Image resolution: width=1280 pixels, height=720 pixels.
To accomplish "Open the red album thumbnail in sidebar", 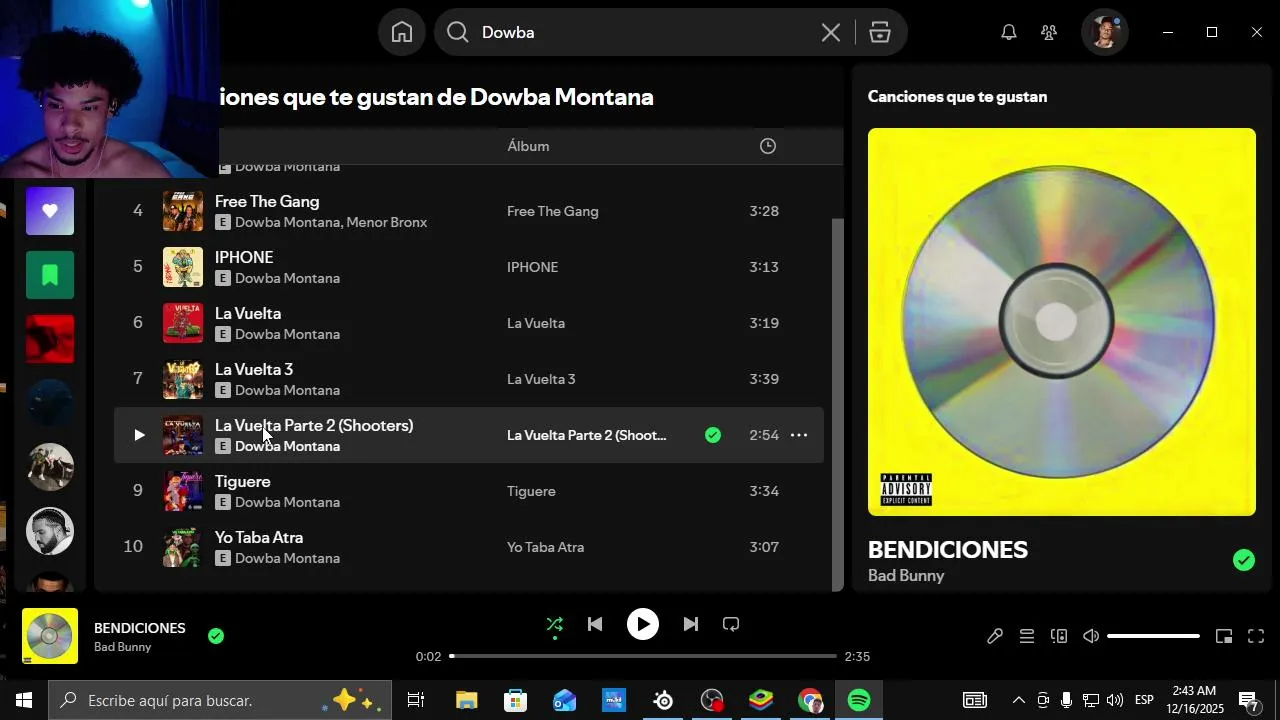I will (50, 339).
